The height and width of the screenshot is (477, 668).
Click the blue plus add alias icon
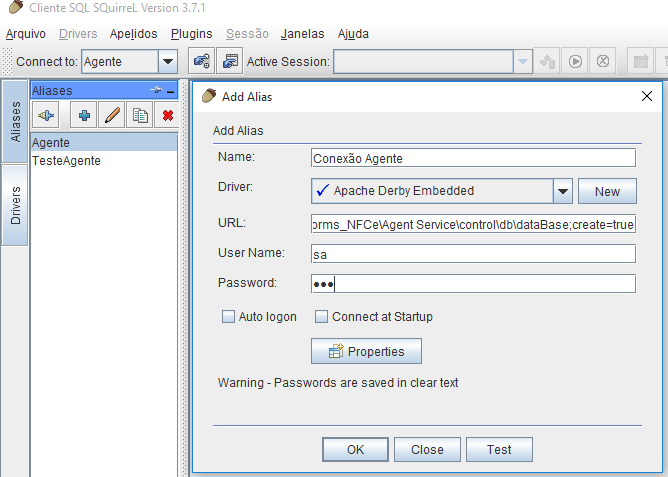pyautogui.click(x=84, y=115)
